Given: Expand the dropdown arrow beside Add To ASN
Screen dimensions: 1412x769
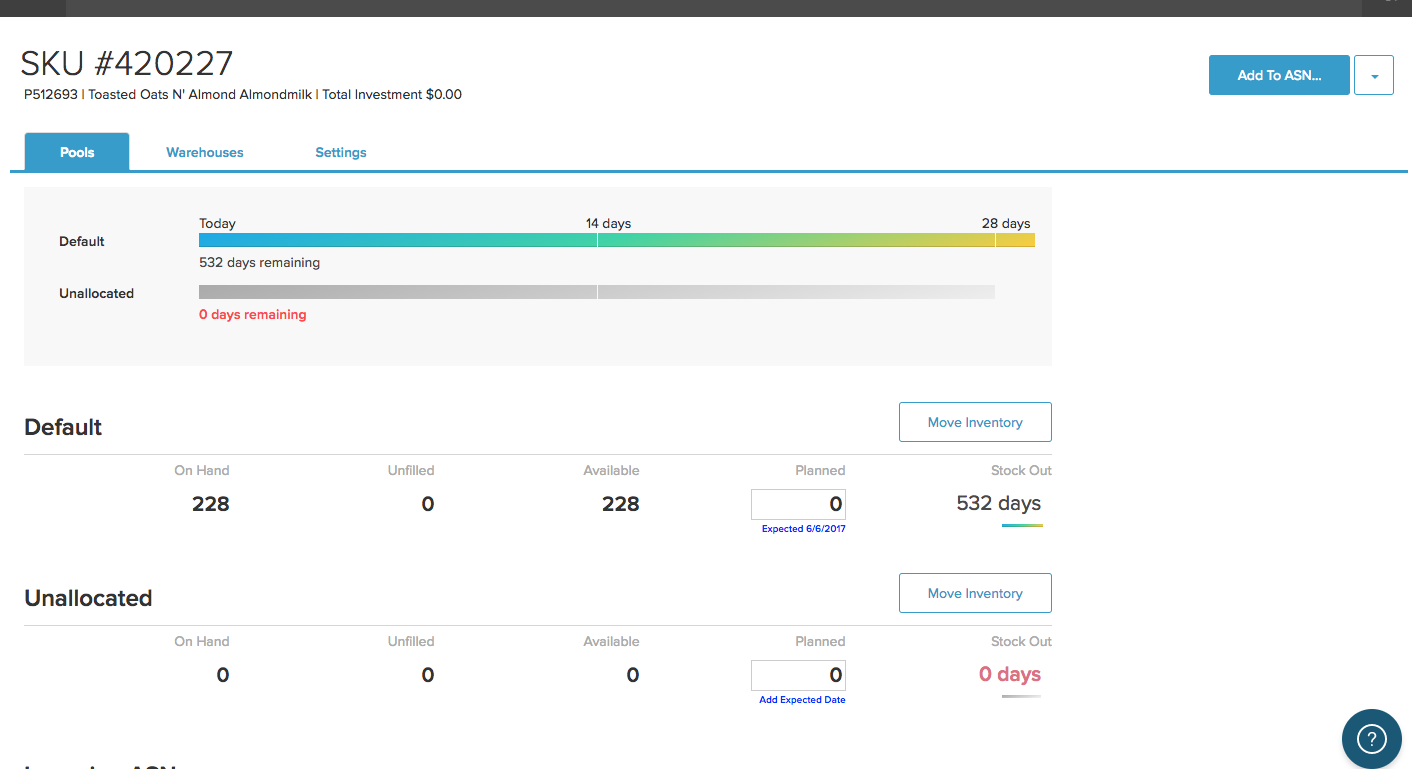Looking at the screenshot, I should 1374,75.
